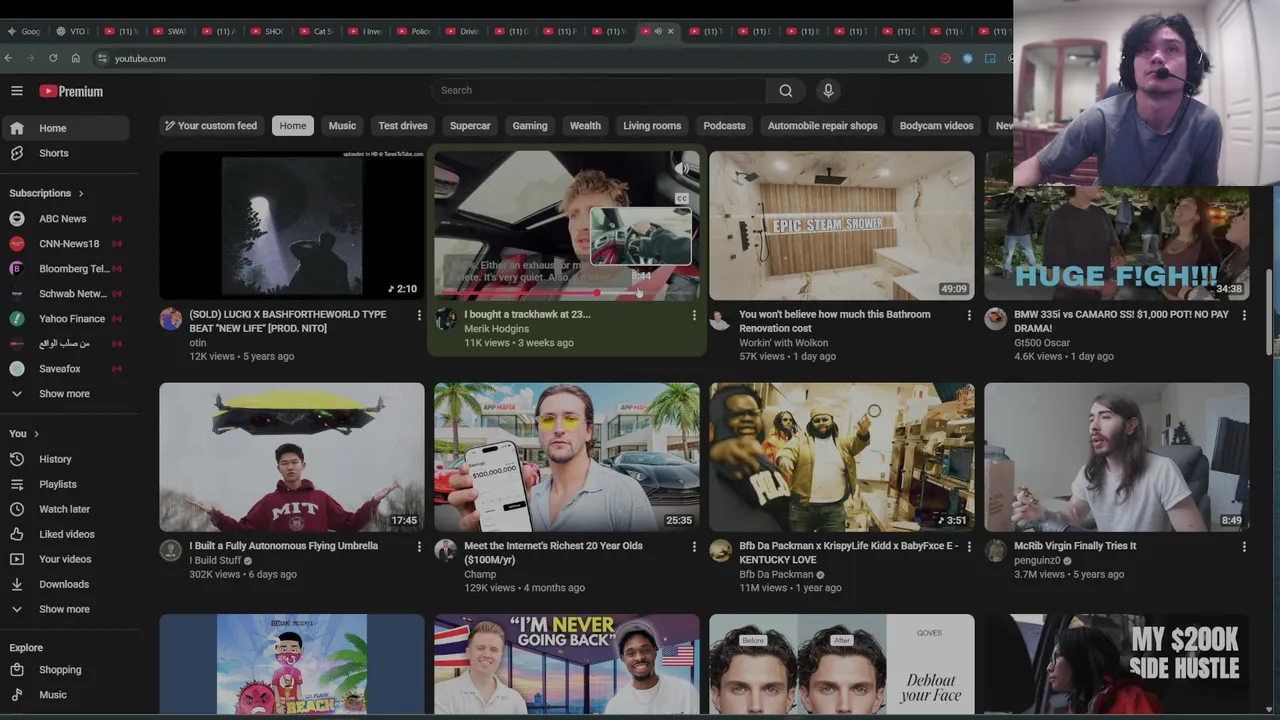Select the Living rooms filter chip

[652, 126]
